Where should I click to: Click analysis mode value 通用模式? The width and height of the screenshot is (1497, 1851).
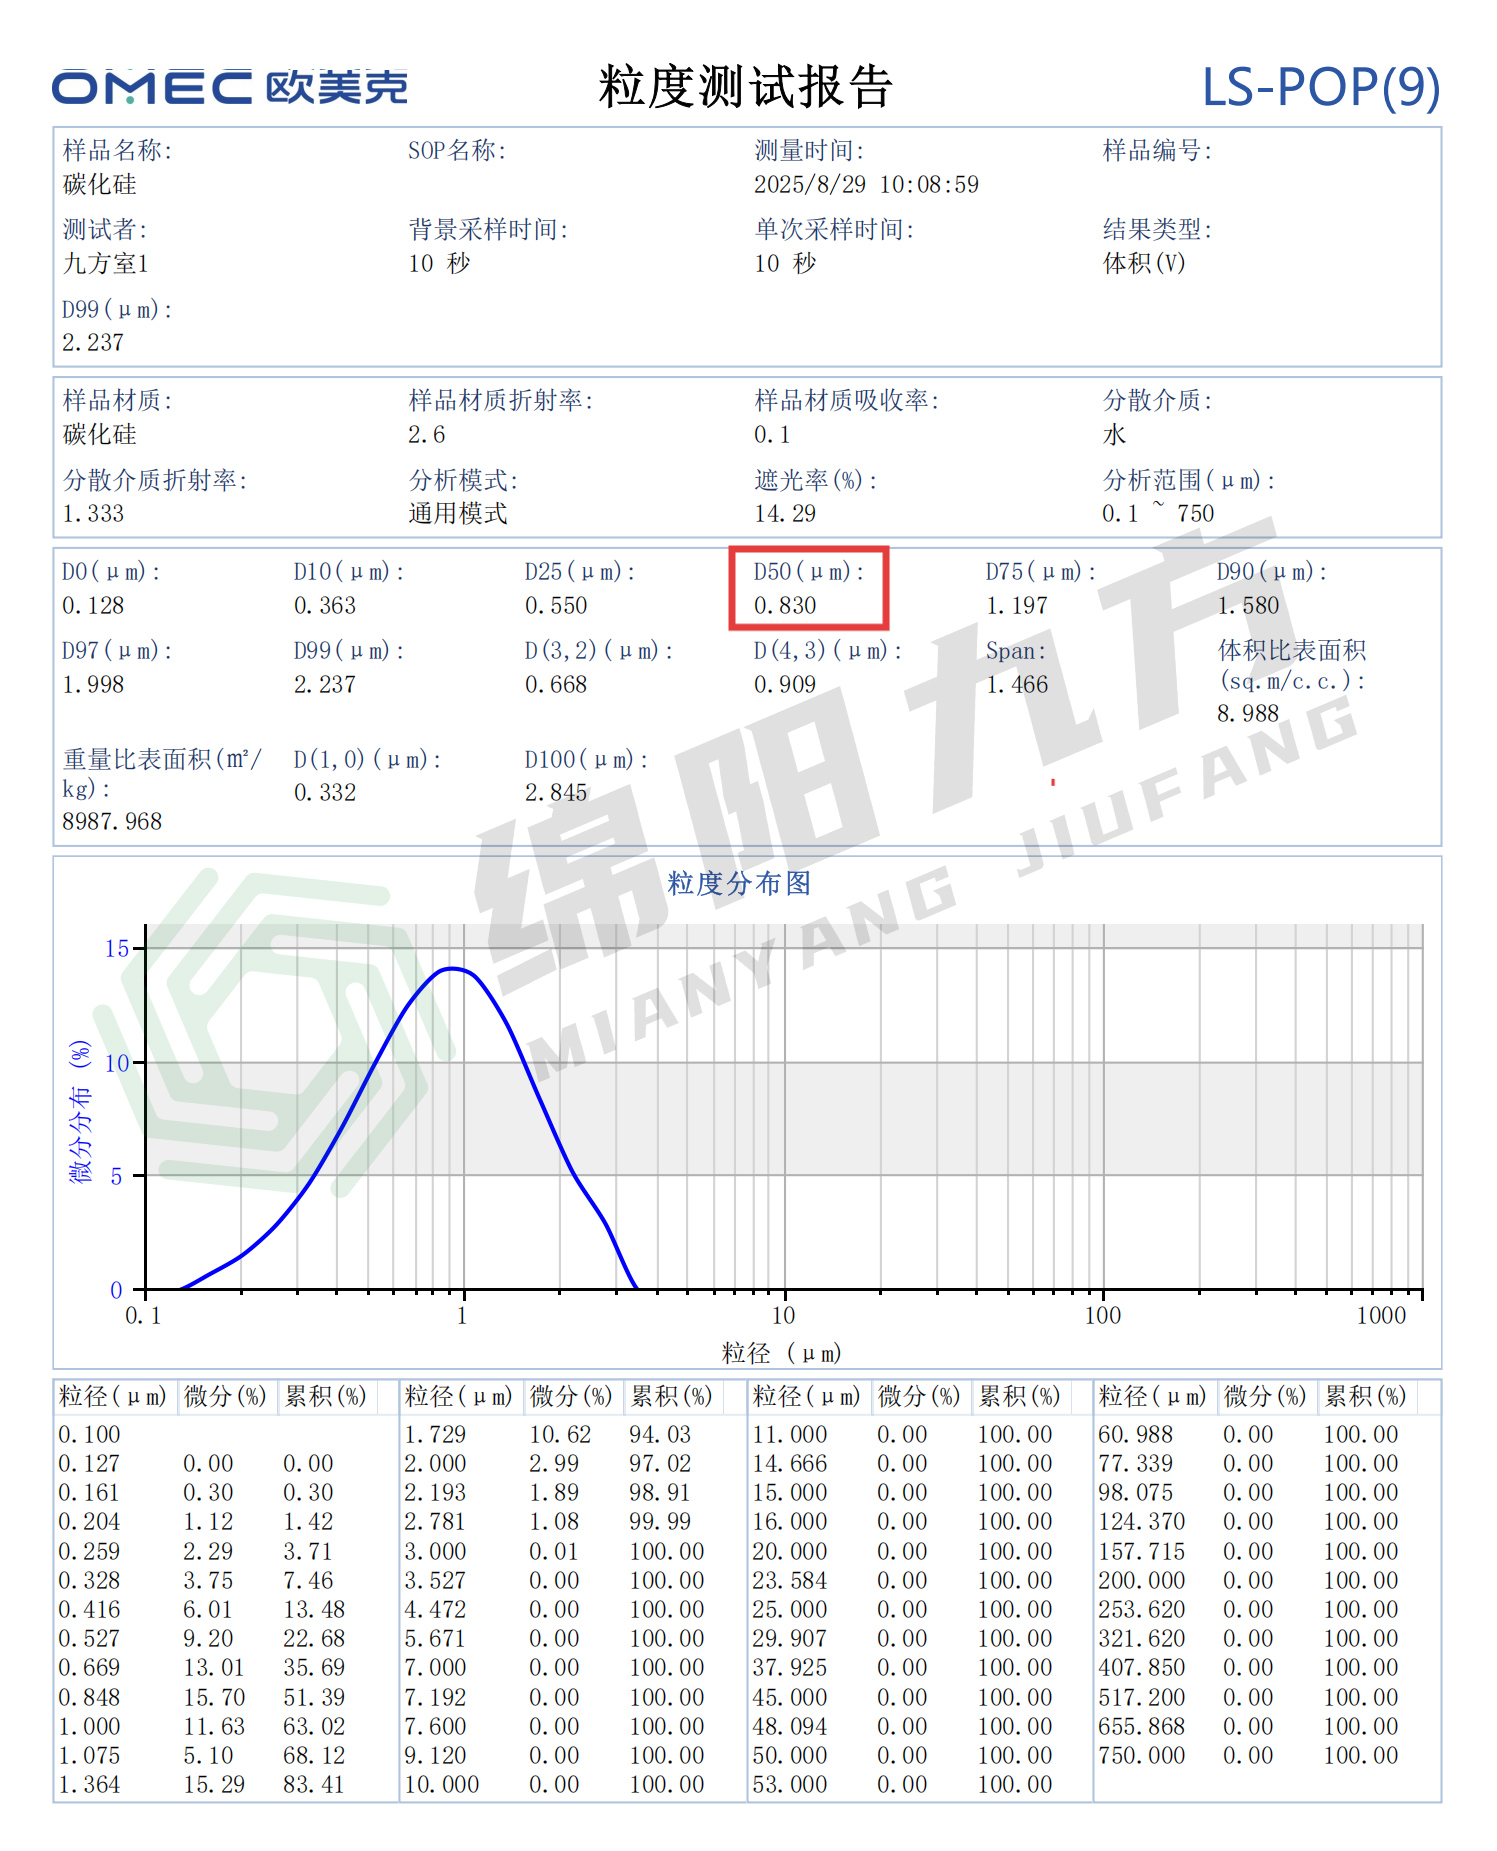457,513
